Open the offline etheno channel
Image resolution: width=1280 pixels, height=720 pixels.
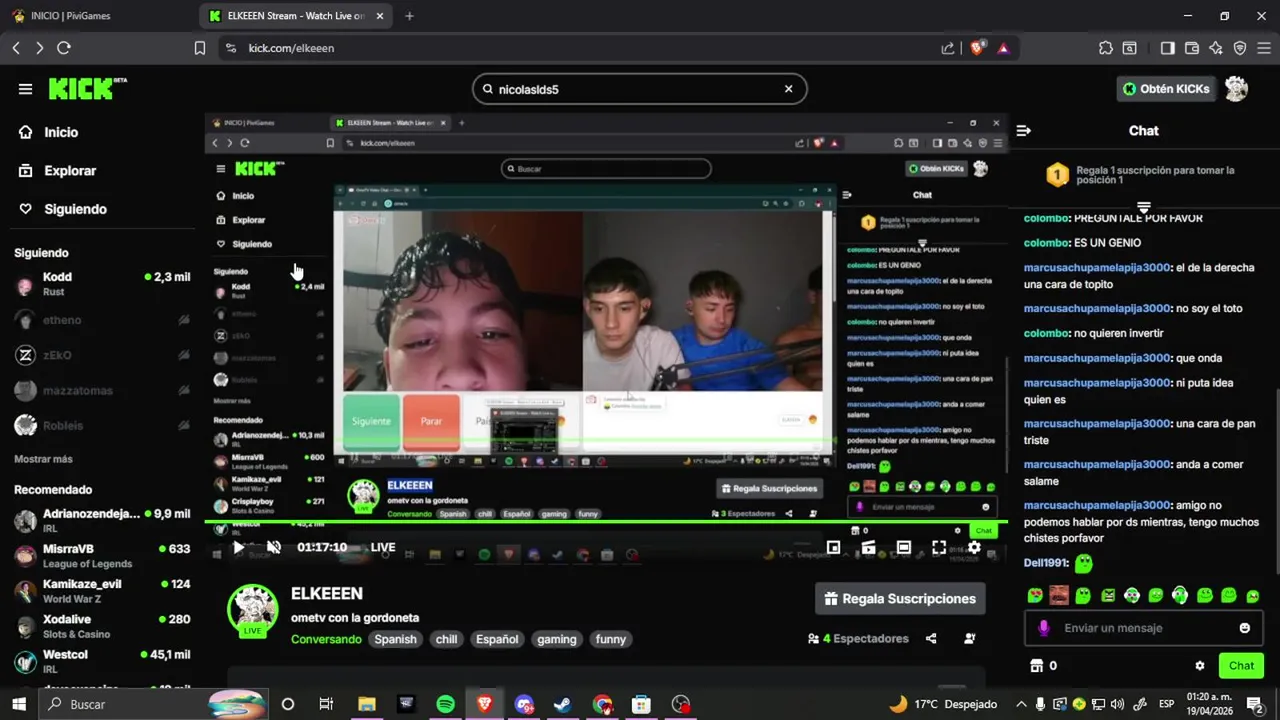101,320
